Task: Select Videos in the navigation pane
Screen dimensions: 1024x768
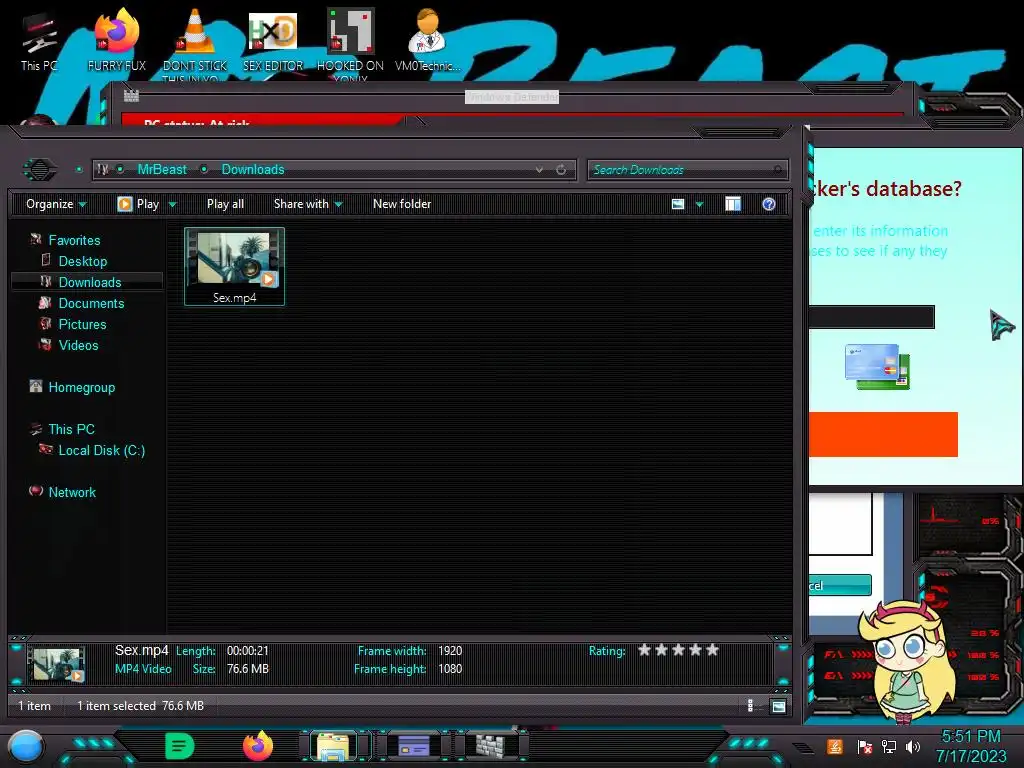Action: (x=78, y=345)
